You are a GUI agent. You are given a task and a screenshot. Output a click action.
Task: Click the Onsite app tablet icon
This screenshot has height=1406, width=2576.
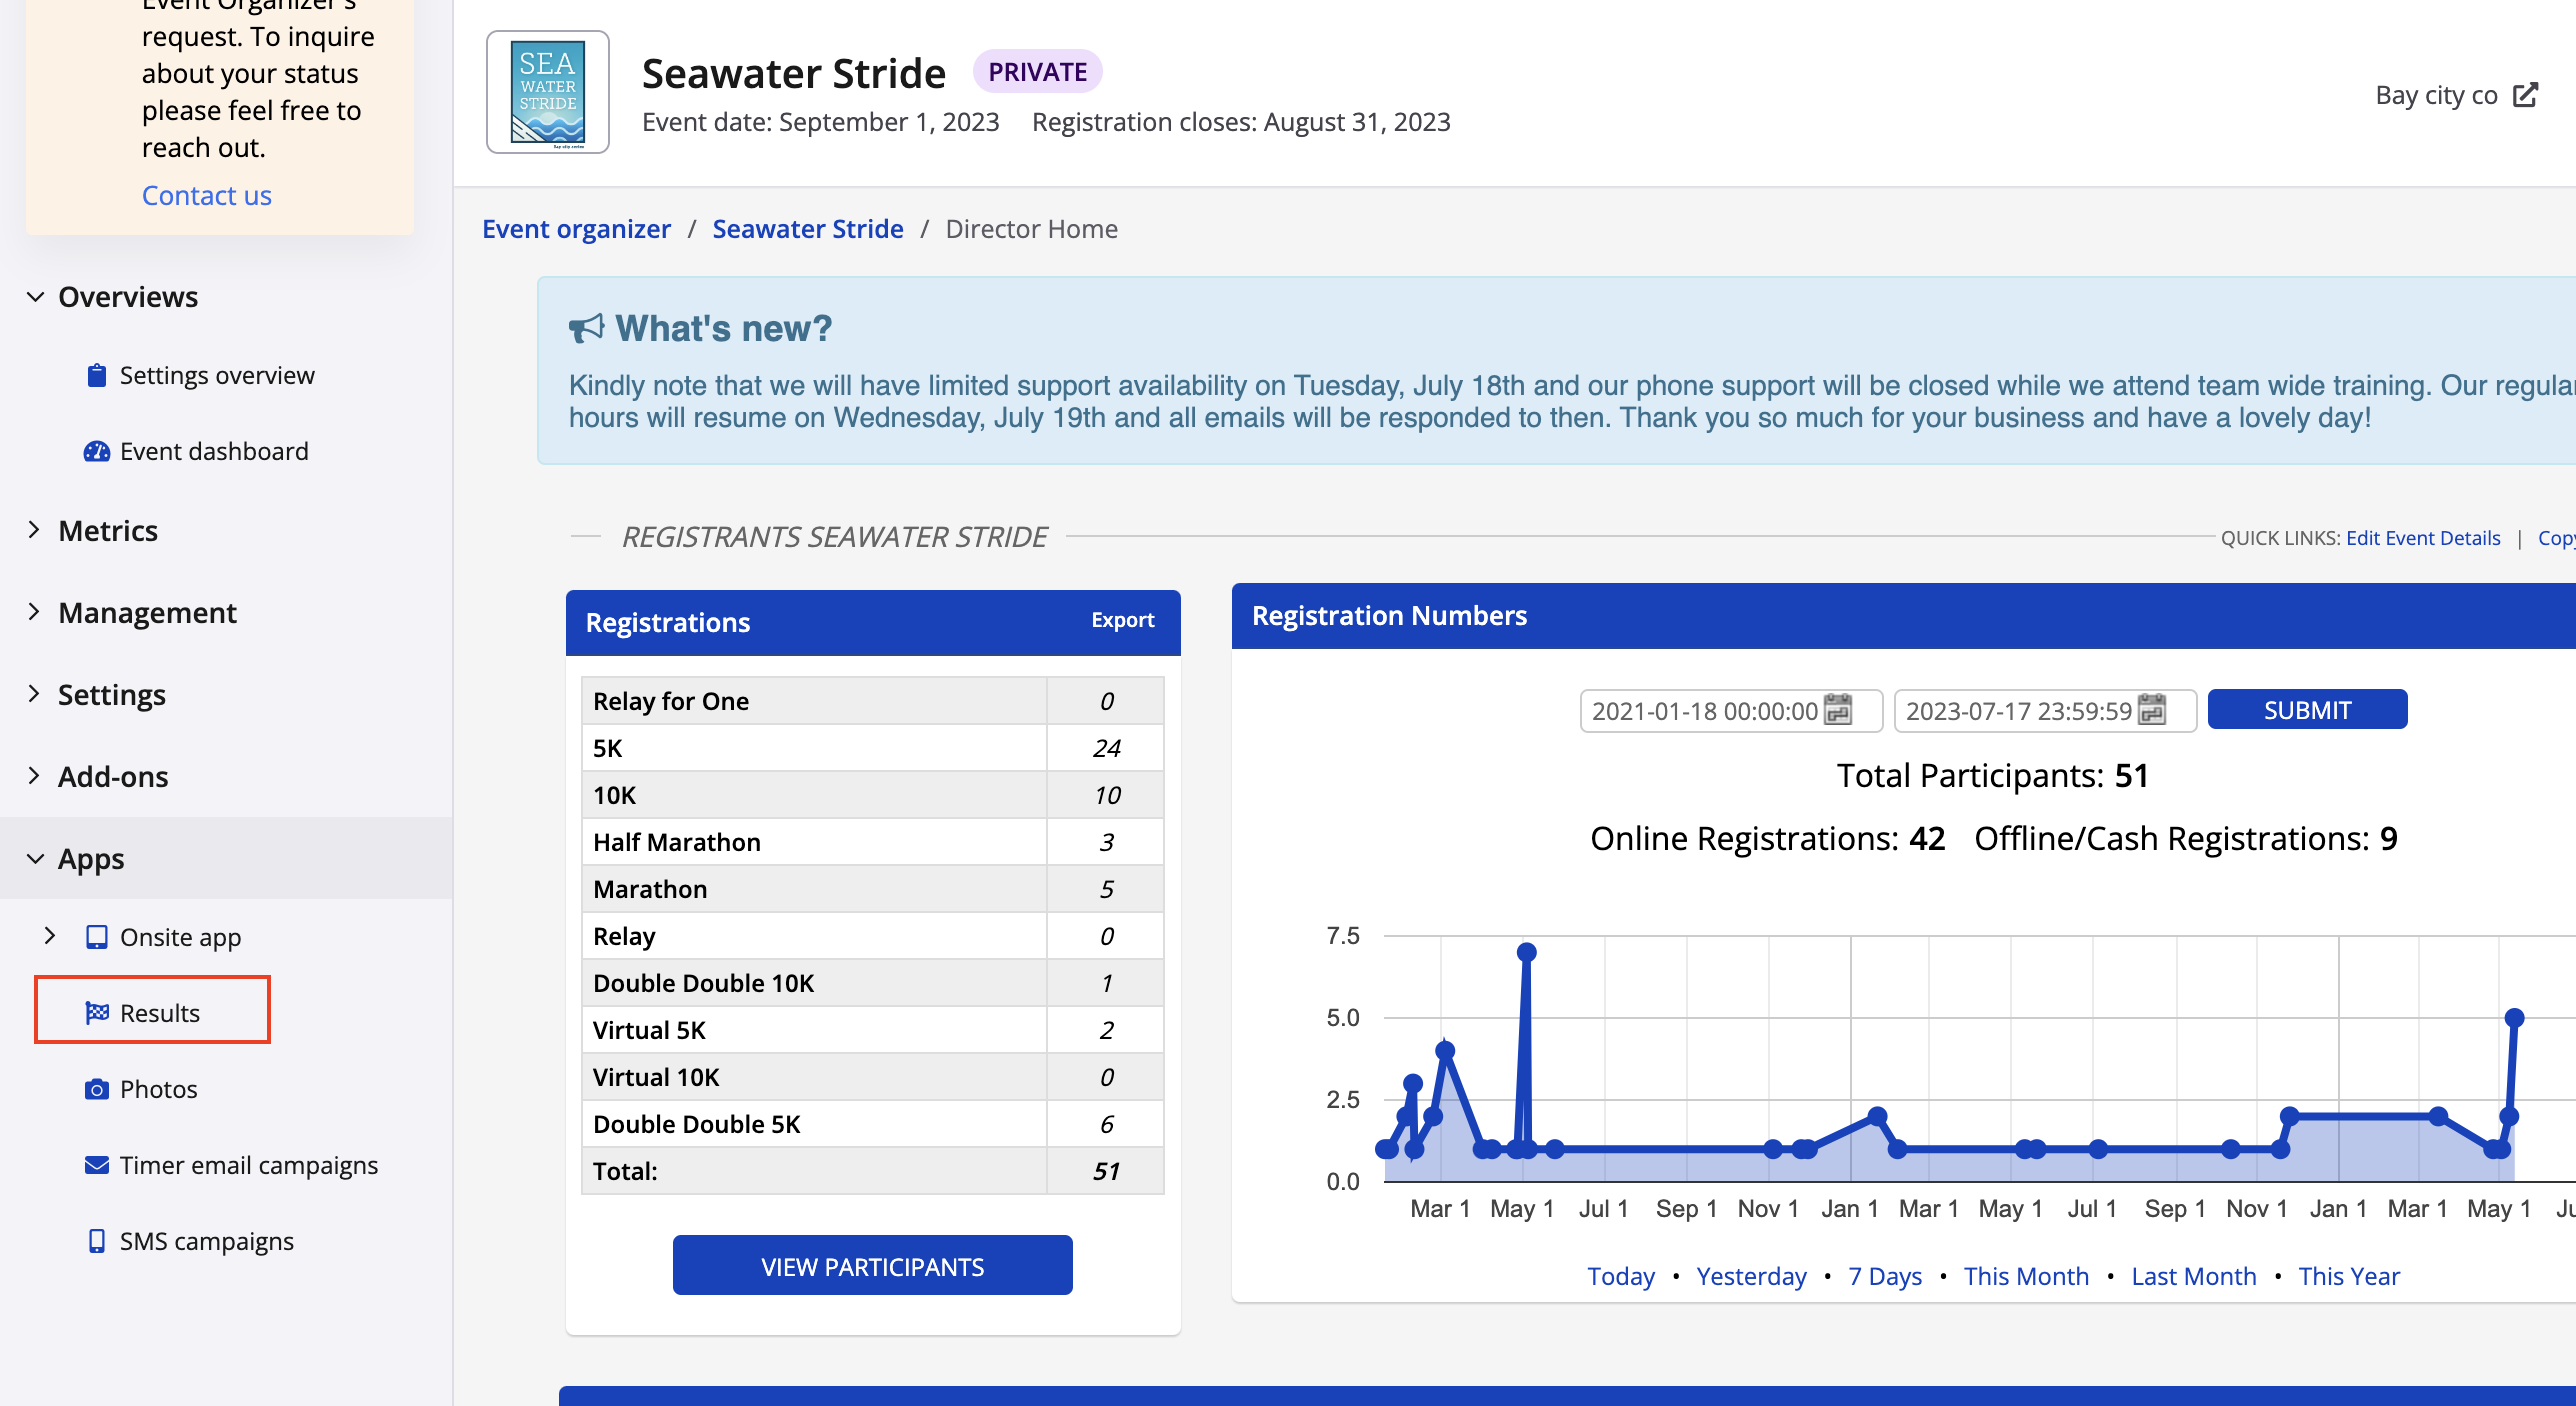(96, 937)
